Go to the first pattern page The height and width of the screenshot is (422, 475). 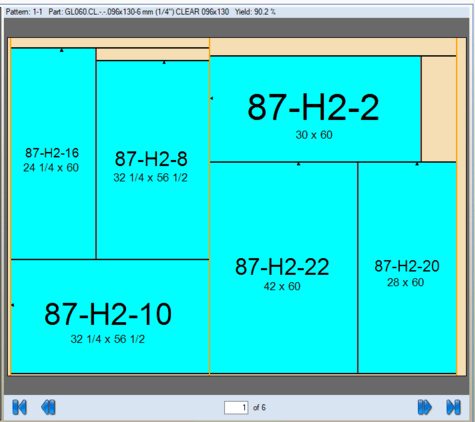(19, 407)
